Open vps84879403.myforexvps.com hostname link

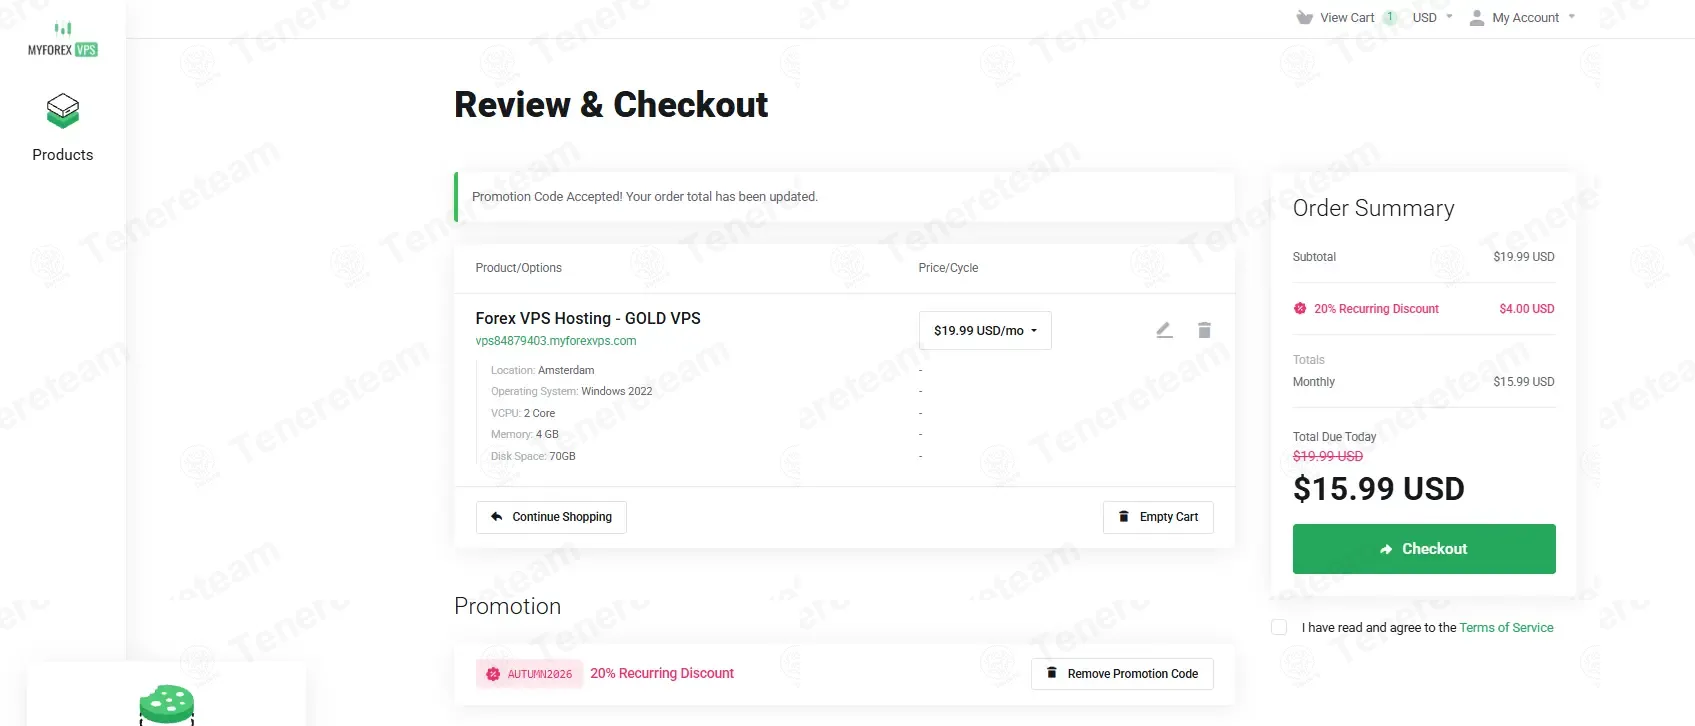coord(556,341)
